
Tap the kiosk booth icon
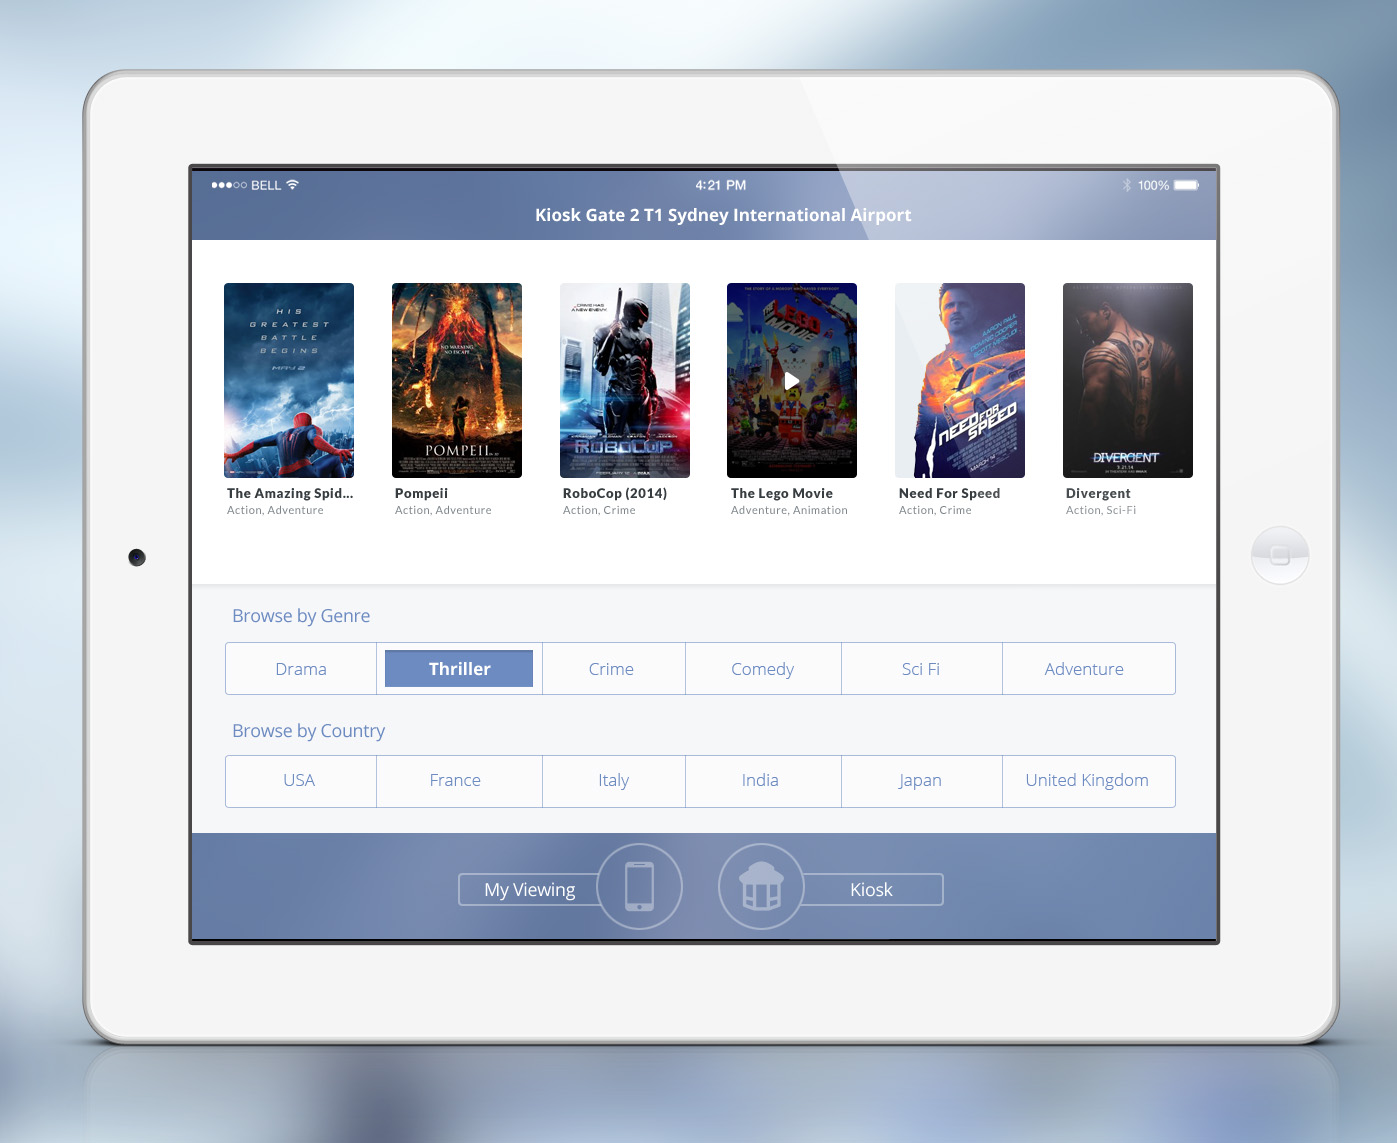tap(761, 886)
